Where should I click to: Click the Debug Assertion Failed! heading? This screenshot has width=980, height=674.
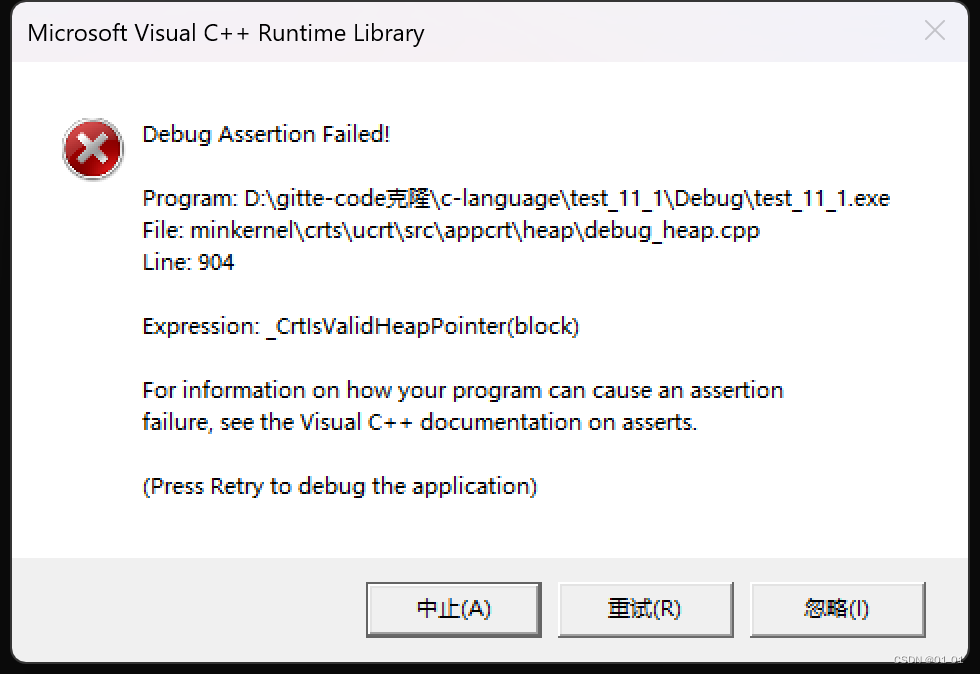[x=266, y=134]
